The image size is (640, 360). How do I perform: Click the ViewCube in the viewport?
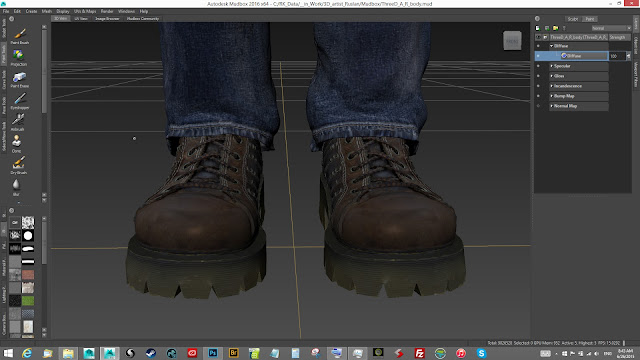click(x=512, y=41)
